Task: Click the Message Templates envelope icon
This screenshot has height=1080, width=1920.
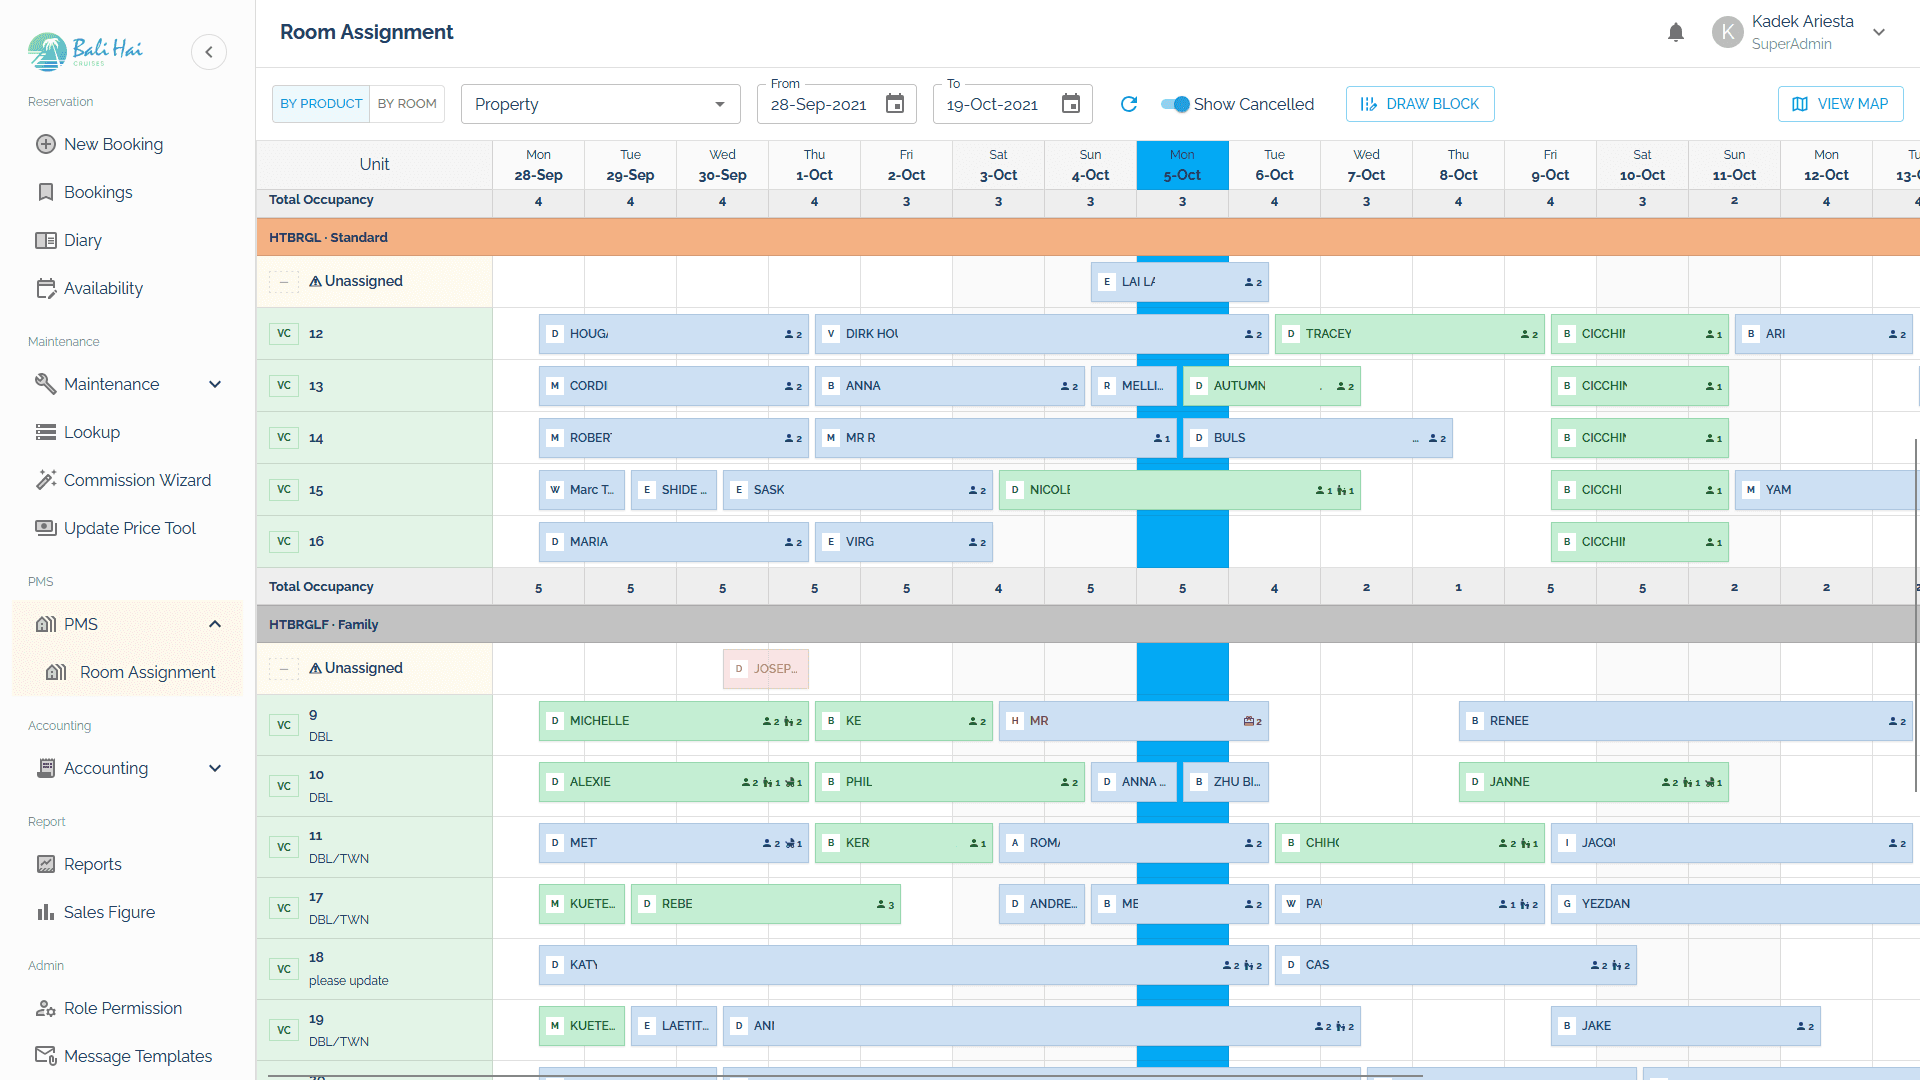Action: click(46, 1056)
